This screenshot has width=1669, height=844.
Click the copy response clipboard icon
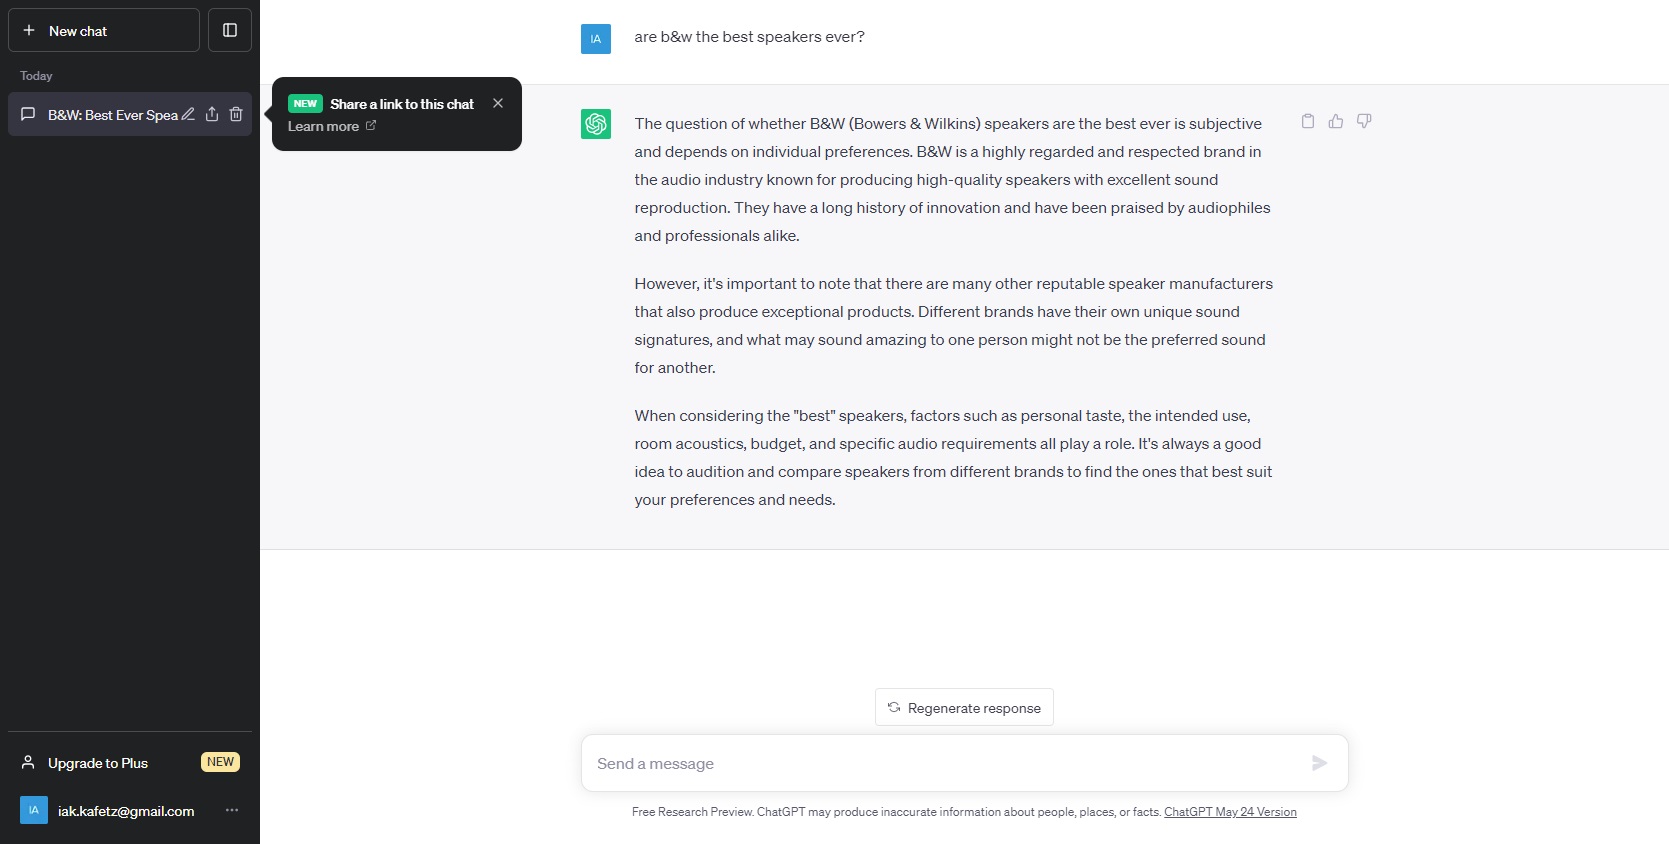[1307, 121]
